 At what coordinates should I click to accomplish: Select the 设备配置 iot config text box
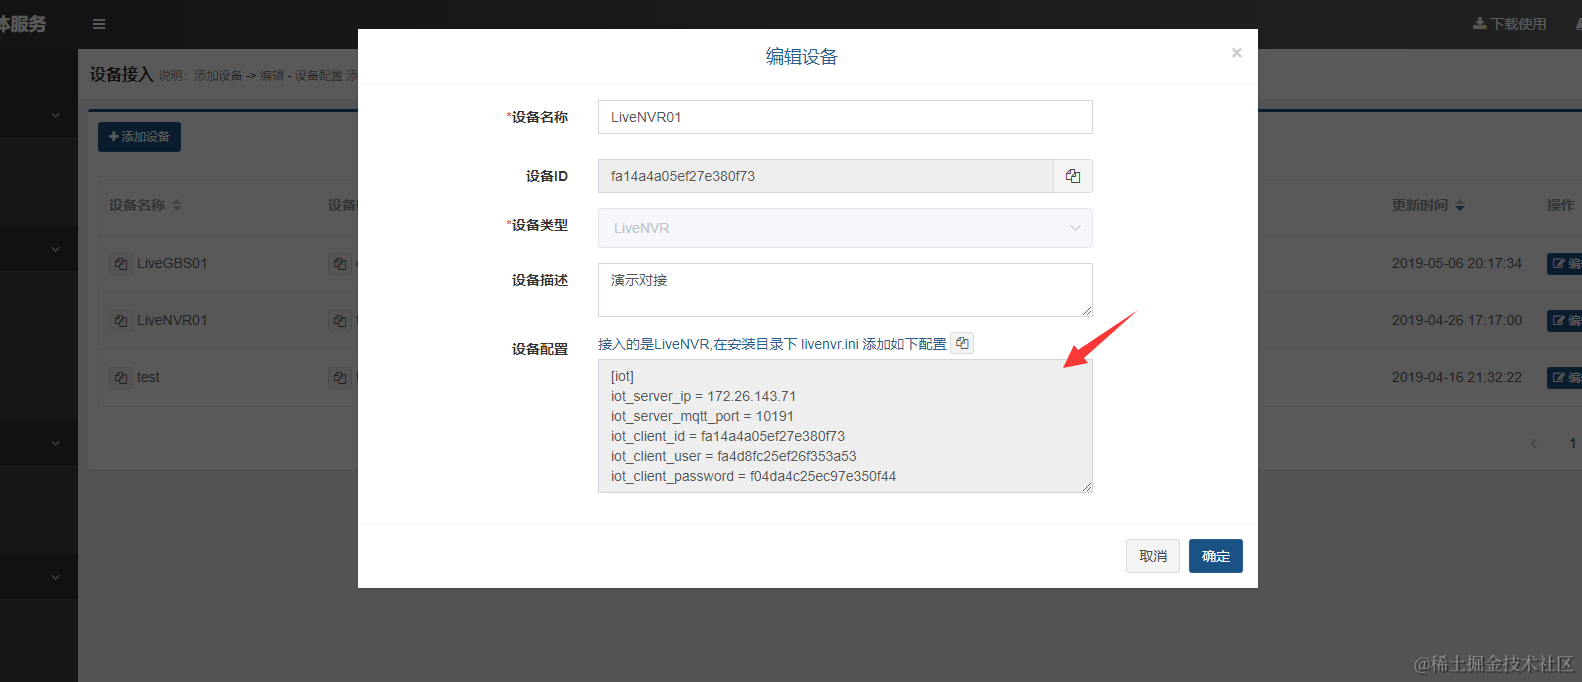click(845, 426)
